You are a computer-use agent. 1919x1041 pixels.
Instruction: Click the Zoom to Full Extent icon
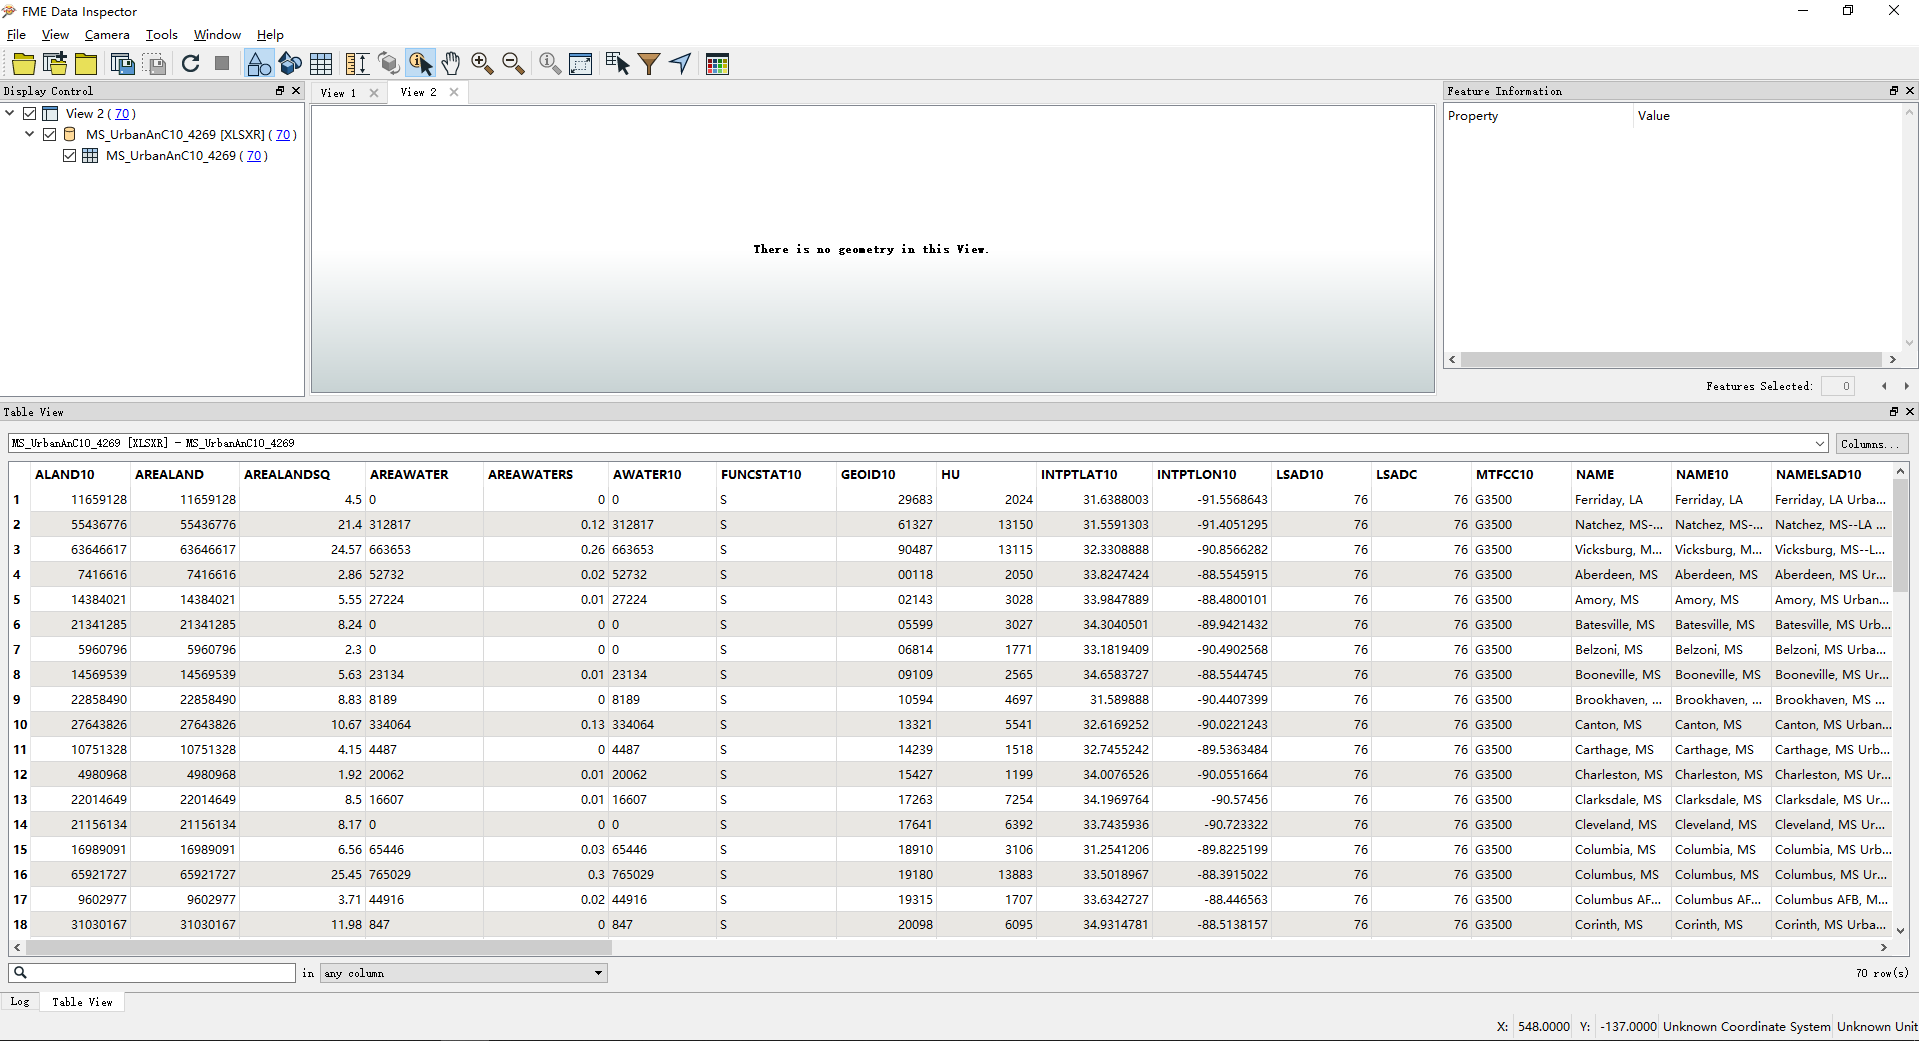[x=580, y=64]
